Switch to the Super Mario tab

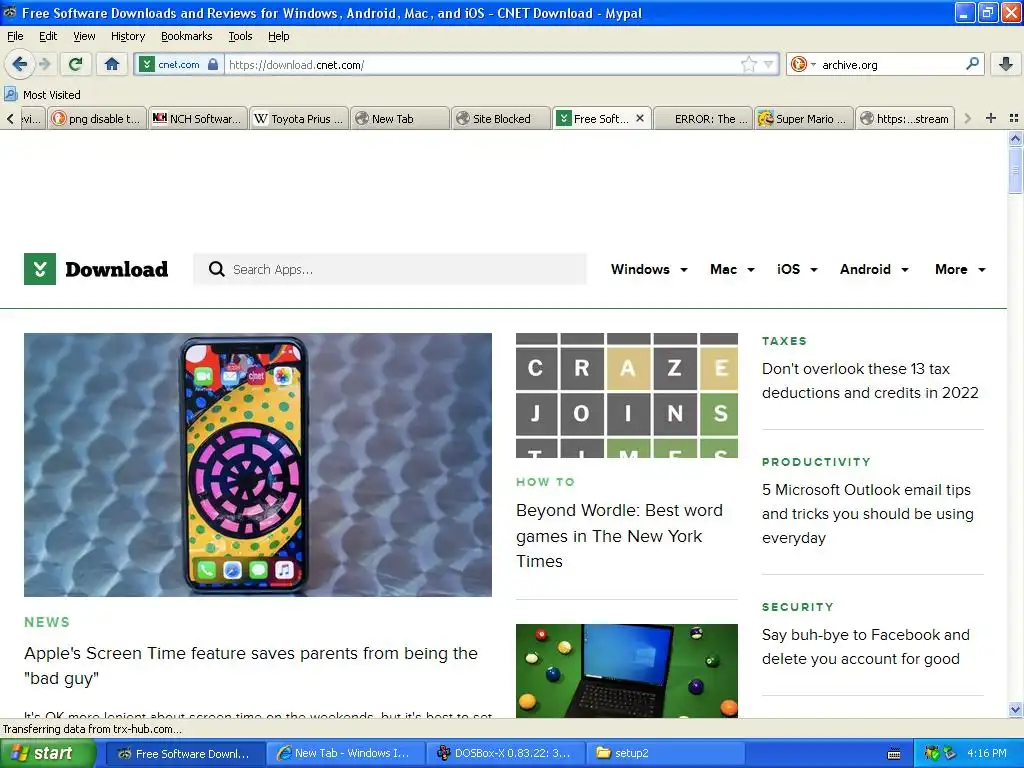803,118
